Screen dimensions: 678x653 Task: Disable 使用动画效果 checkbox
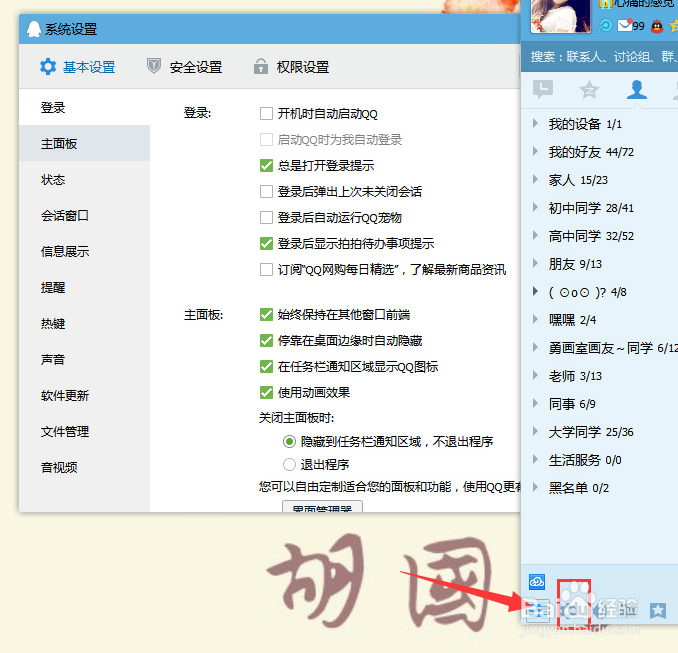click(x=266, y=393)
